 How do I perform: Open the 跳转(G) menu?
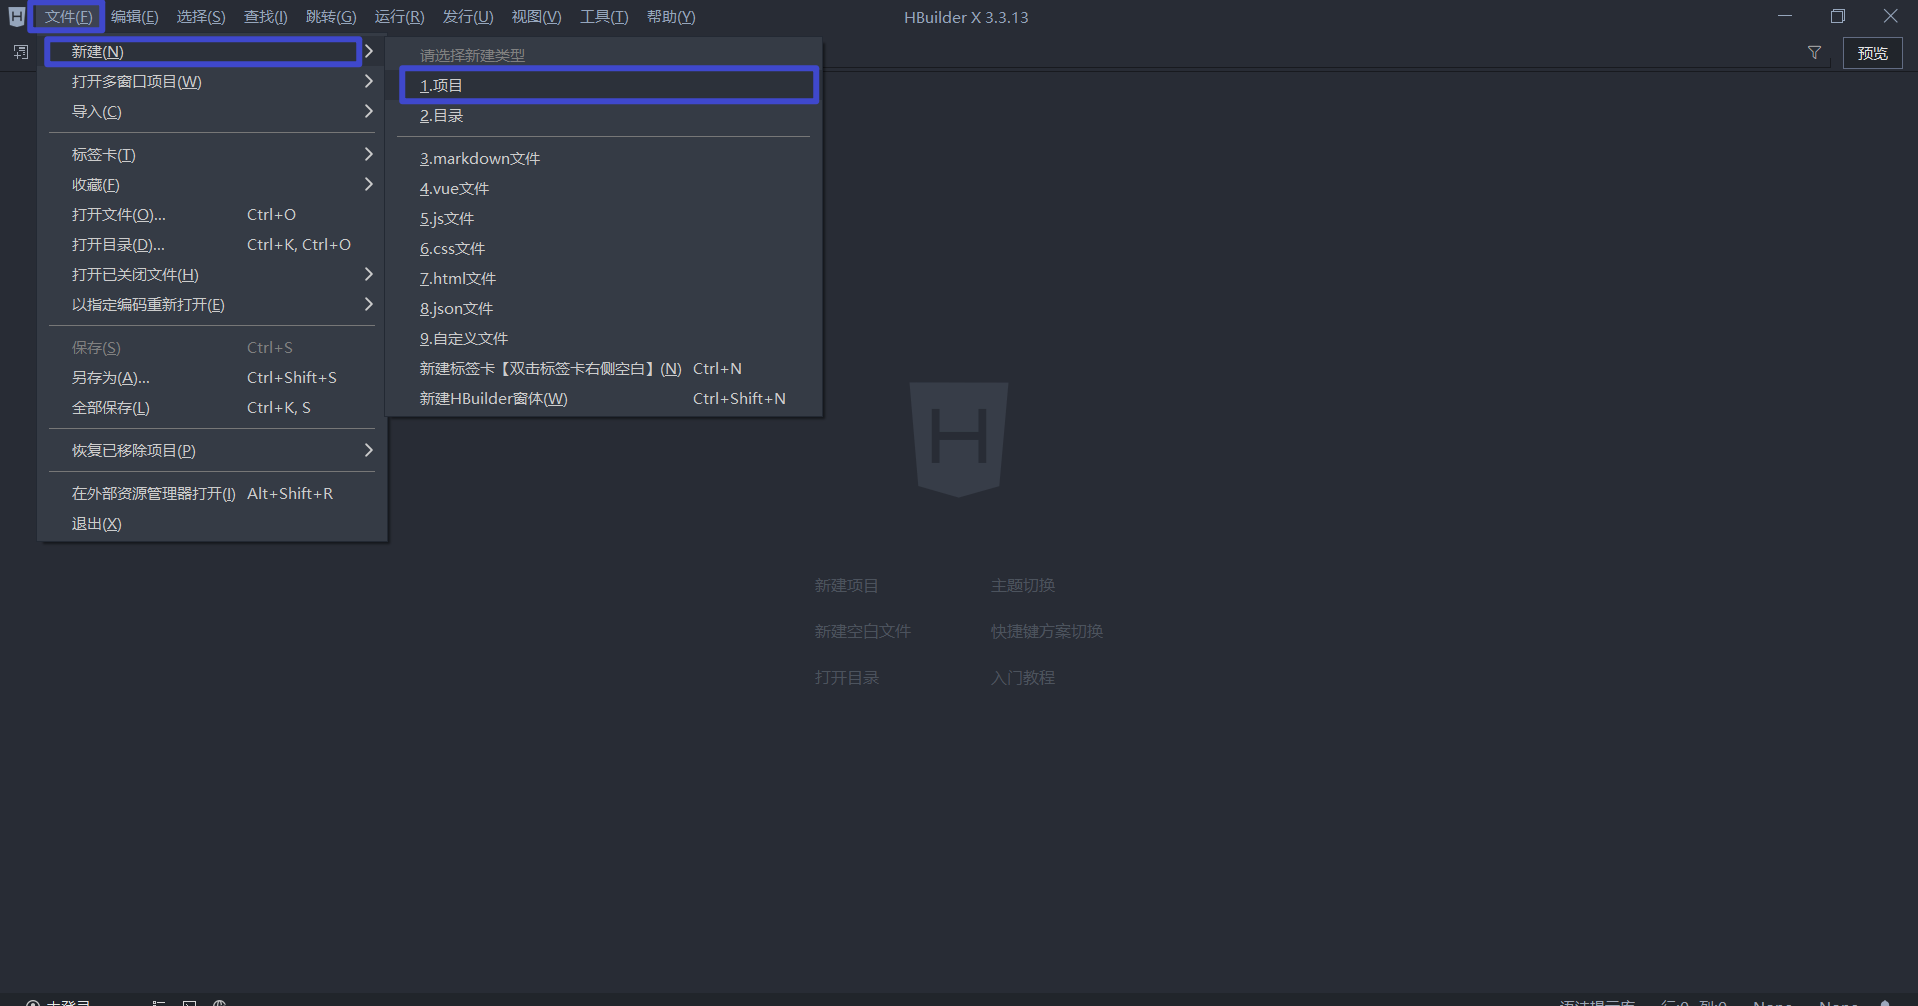click(331, 17)
